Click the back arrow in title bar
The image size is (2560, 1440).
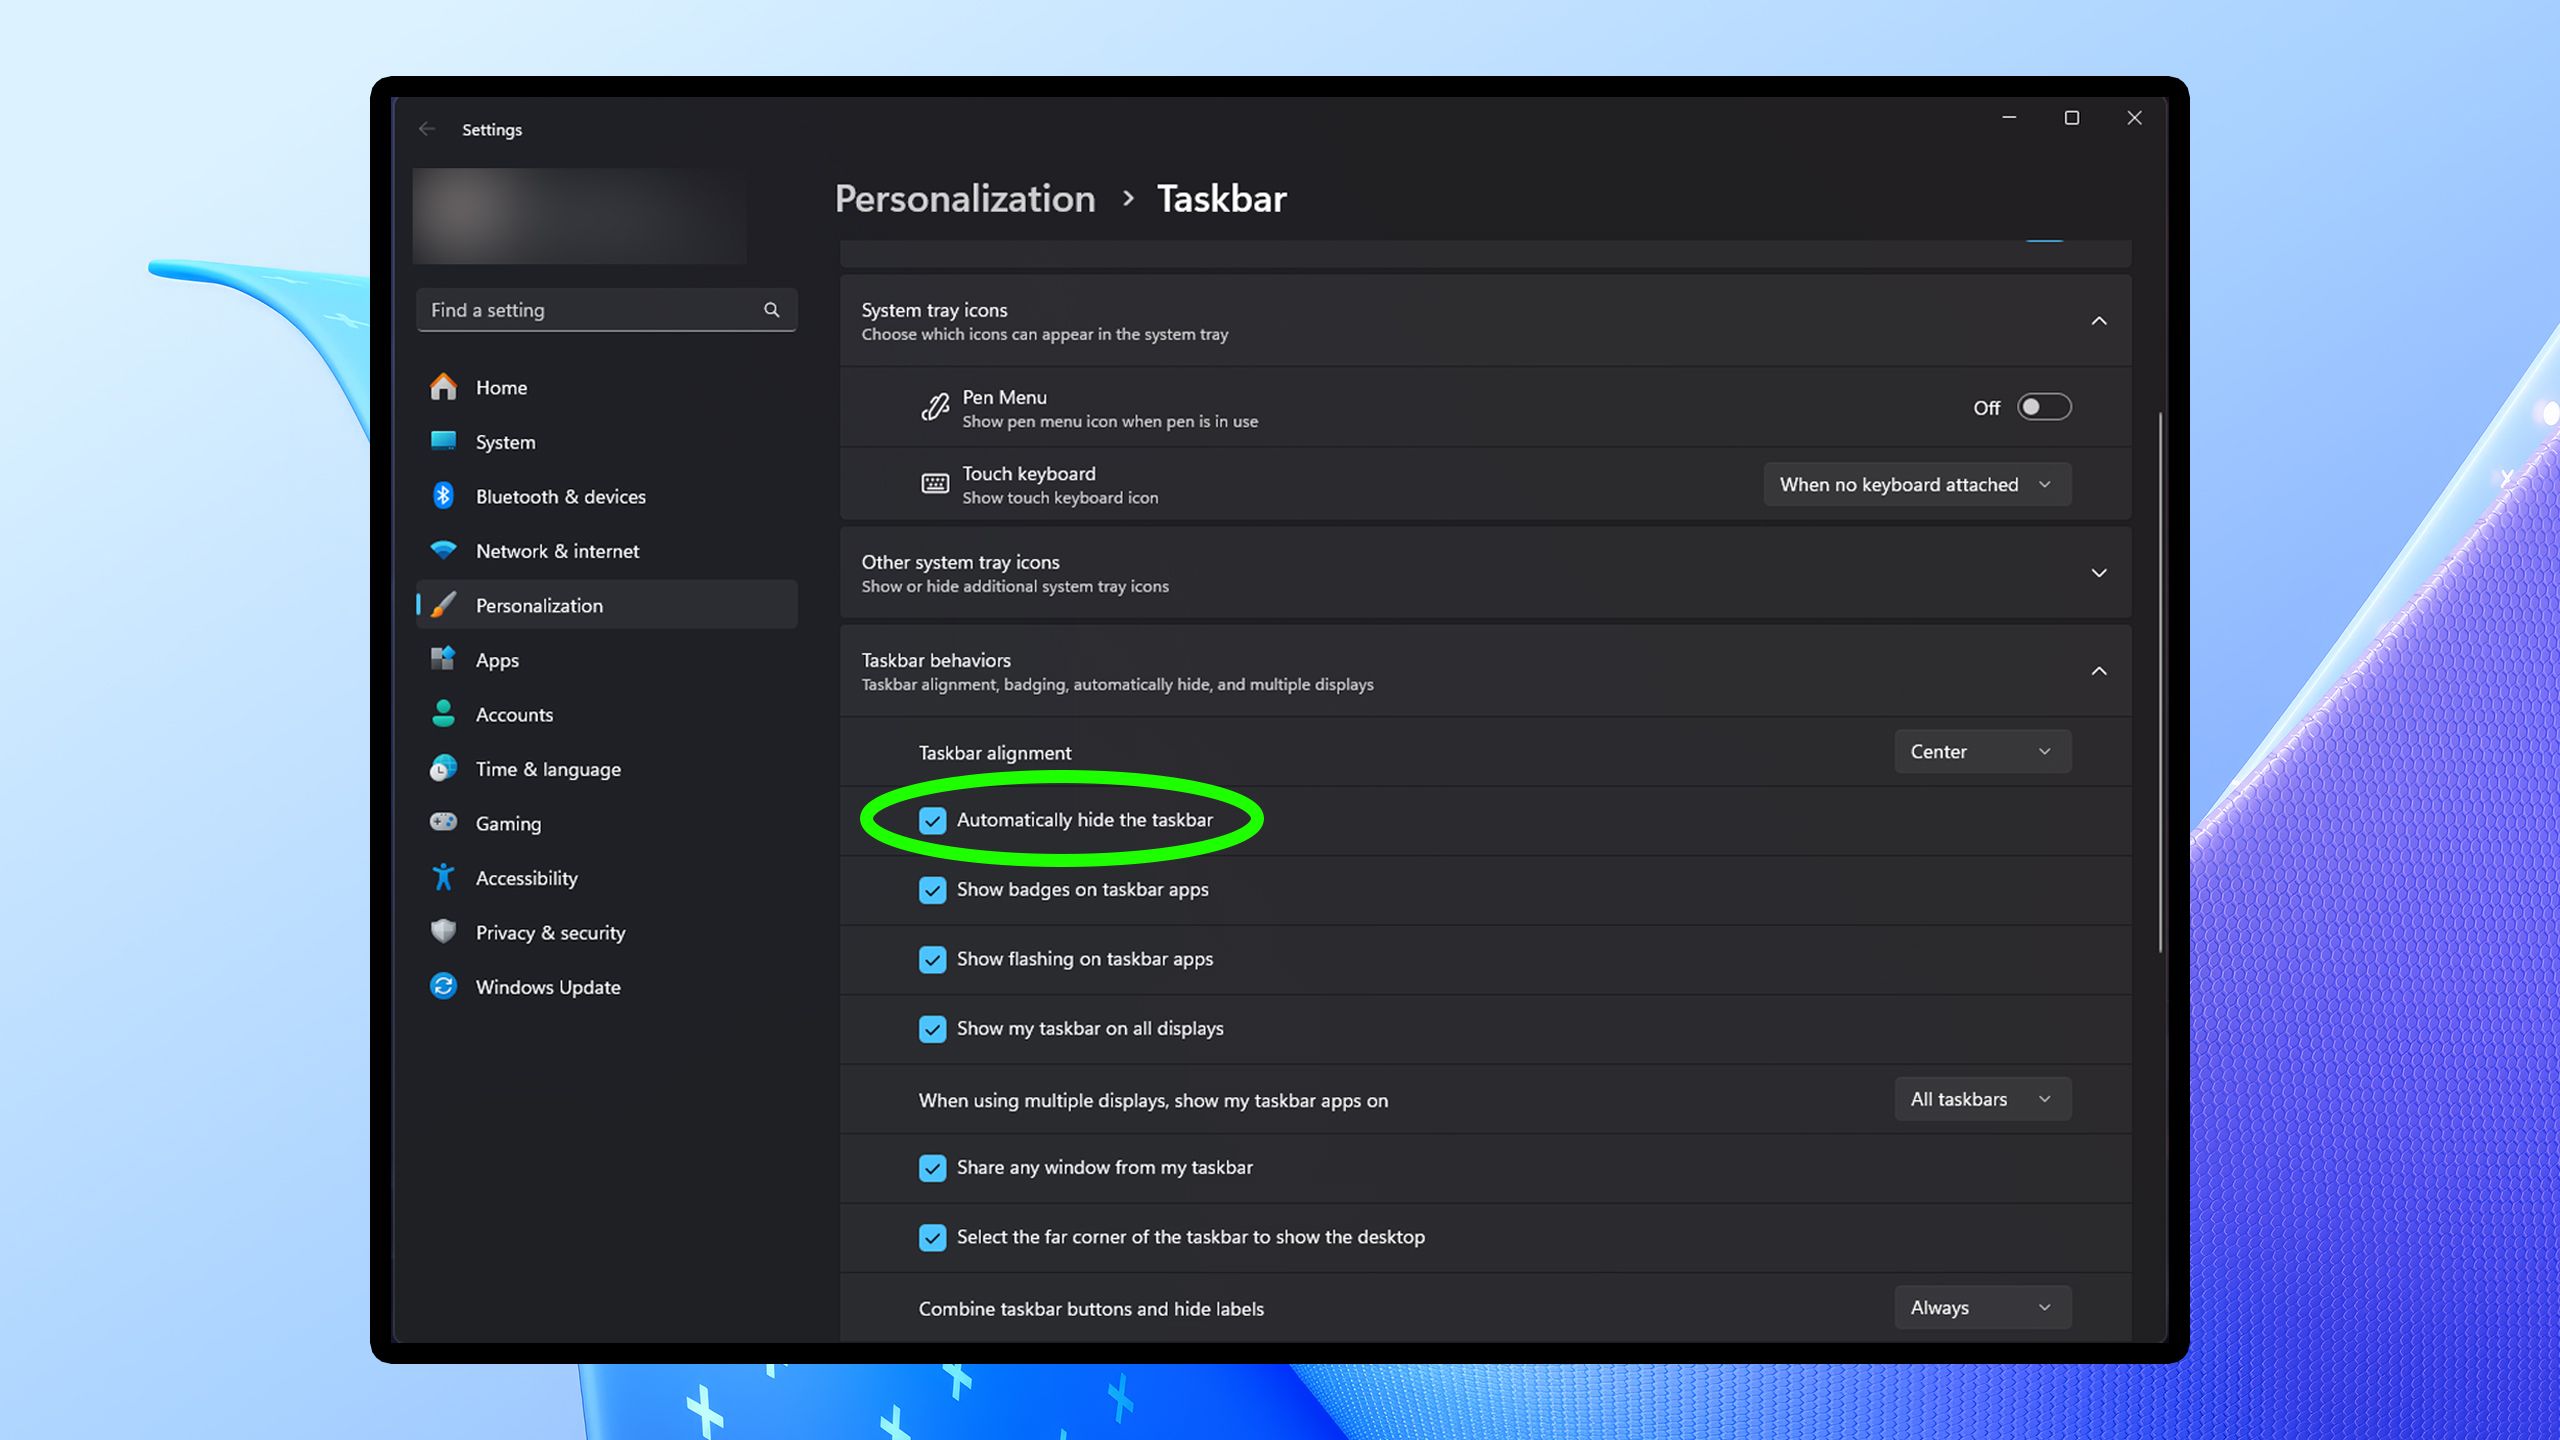tap(427, 129)
